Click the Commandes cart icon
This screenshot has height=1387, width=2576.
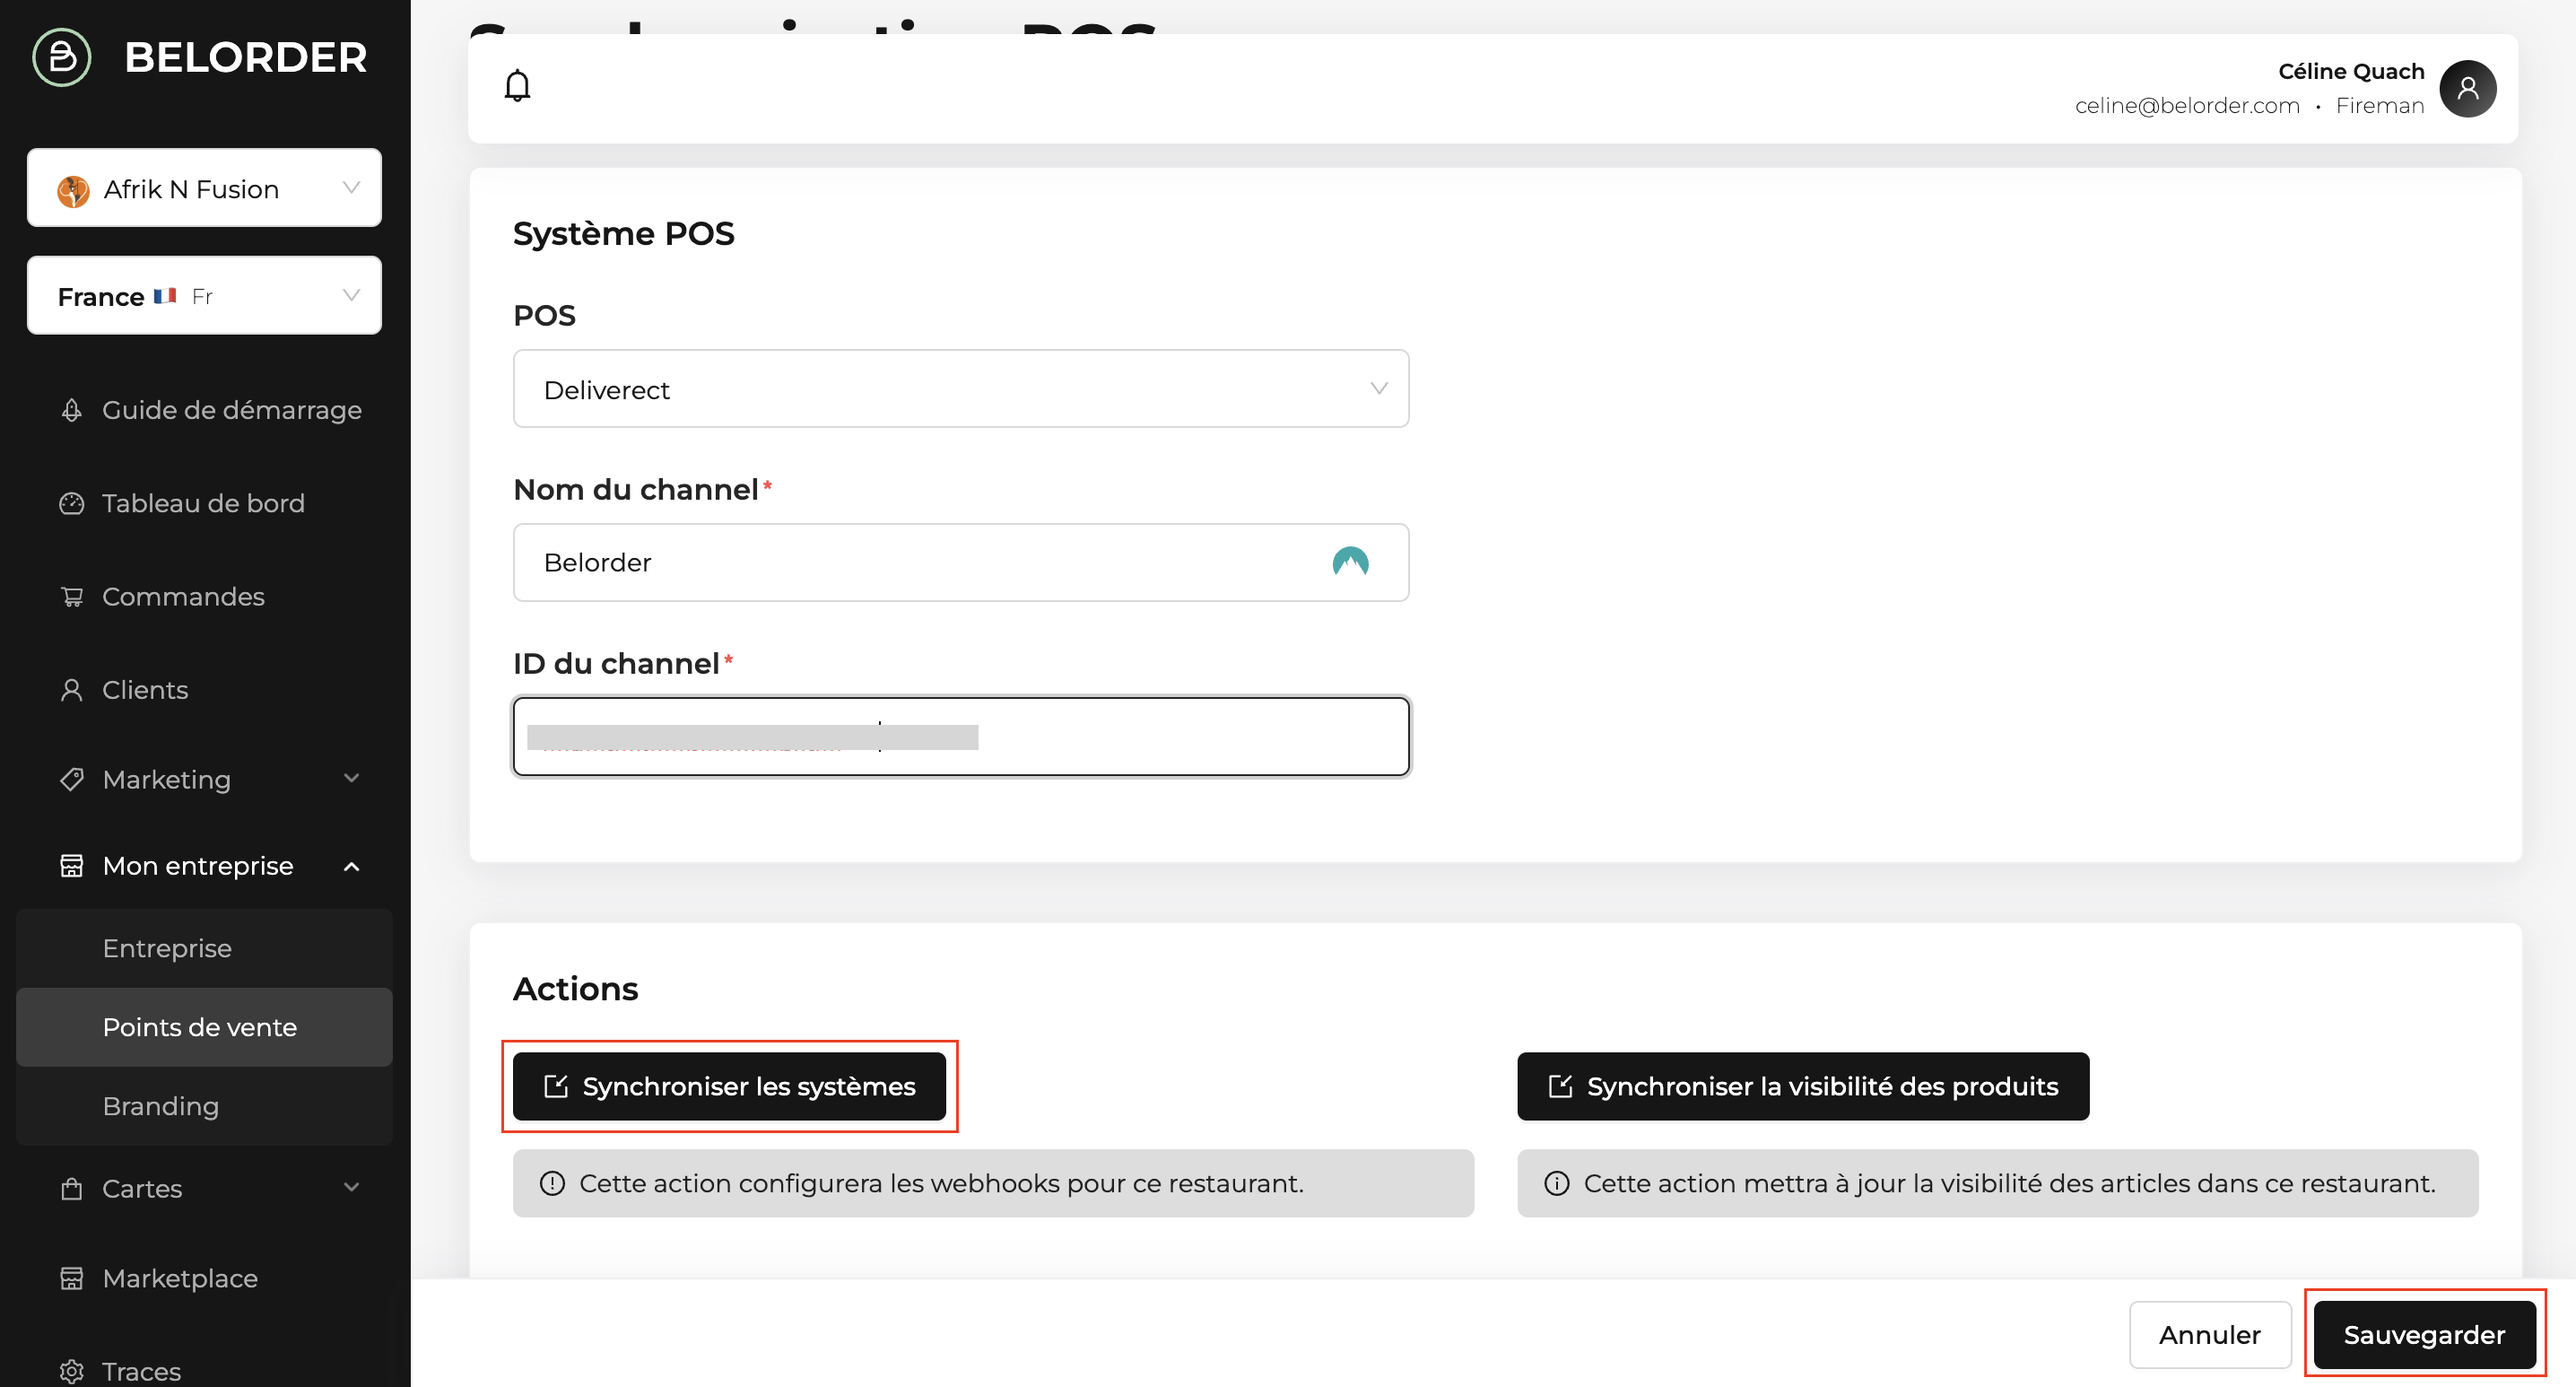pyautogui.click(x=72, y=597)
